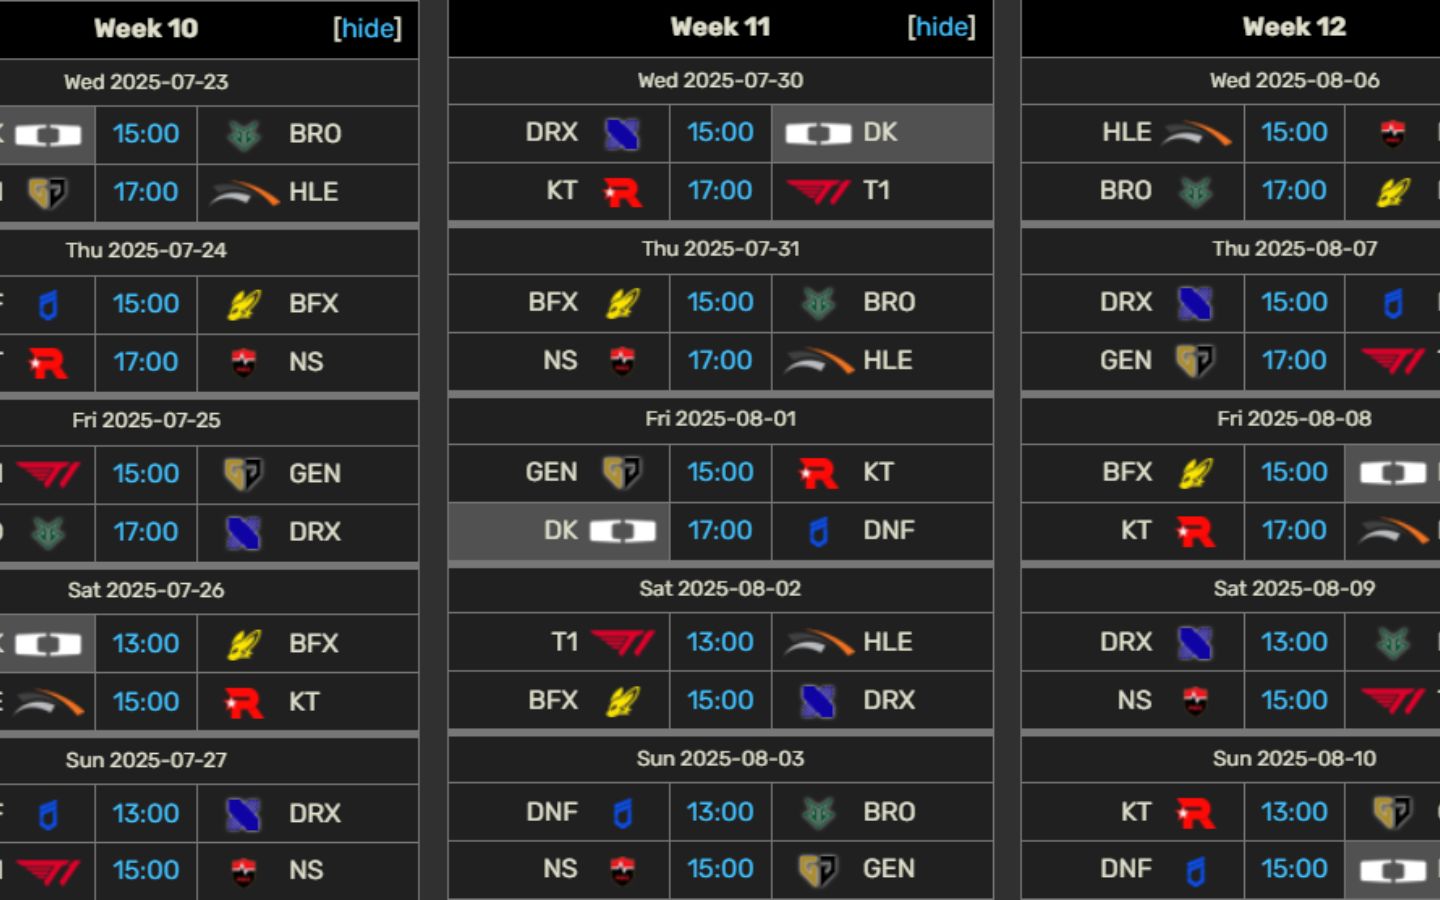Click the DRX logo on Wed 2025-07-30
The width and height of the screenshot is (1440, 900).
(622, 133)
